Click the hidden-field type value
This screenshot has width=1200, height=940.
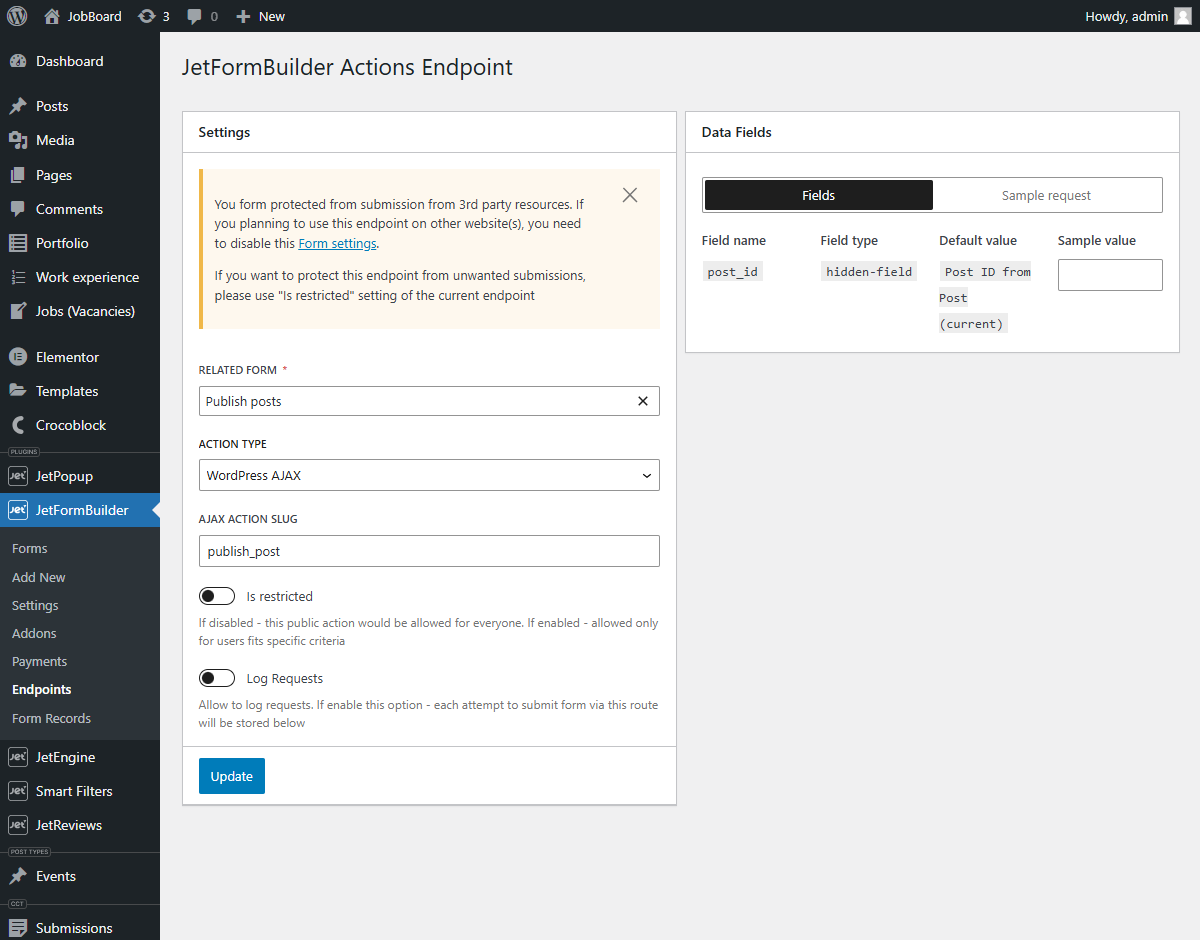tap(869, 272)
